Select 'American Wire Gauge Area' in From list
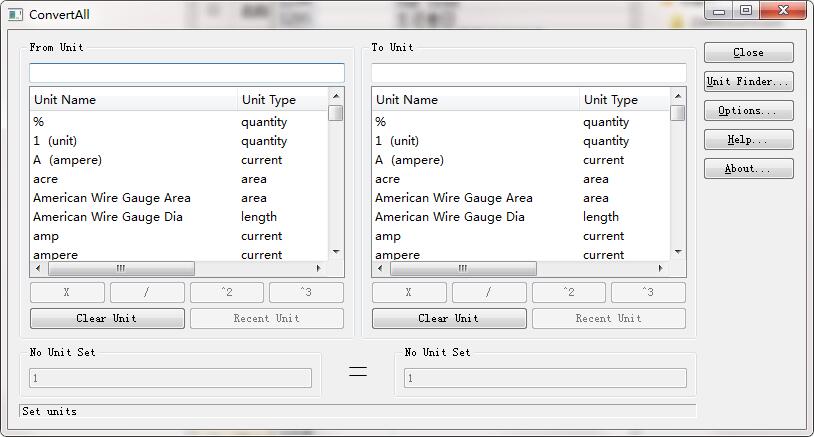The height and width of the screenshot is (437, 814). tap(112, 198)
